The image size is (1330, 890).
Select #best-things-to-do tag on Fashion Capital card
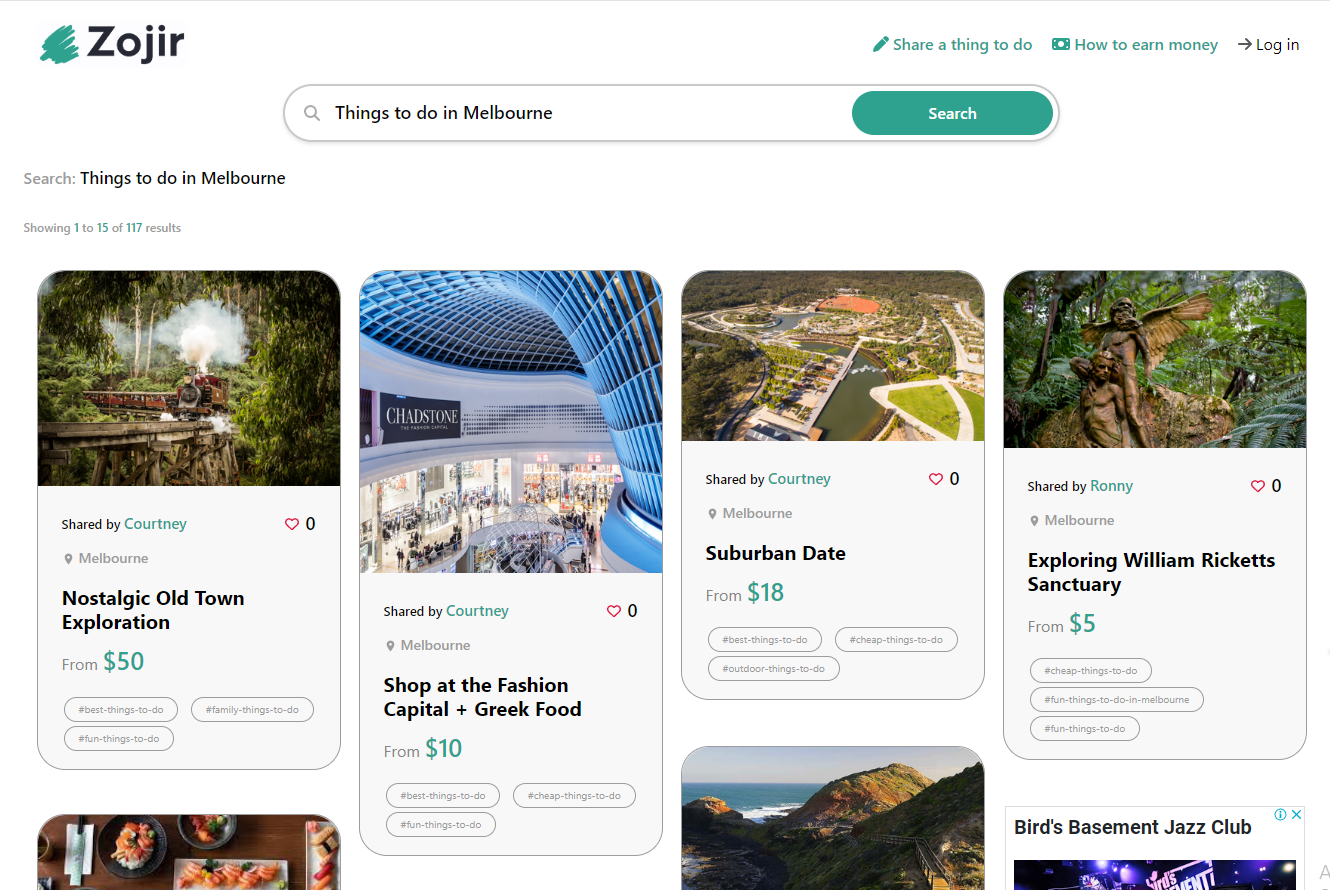pos(443,796)
